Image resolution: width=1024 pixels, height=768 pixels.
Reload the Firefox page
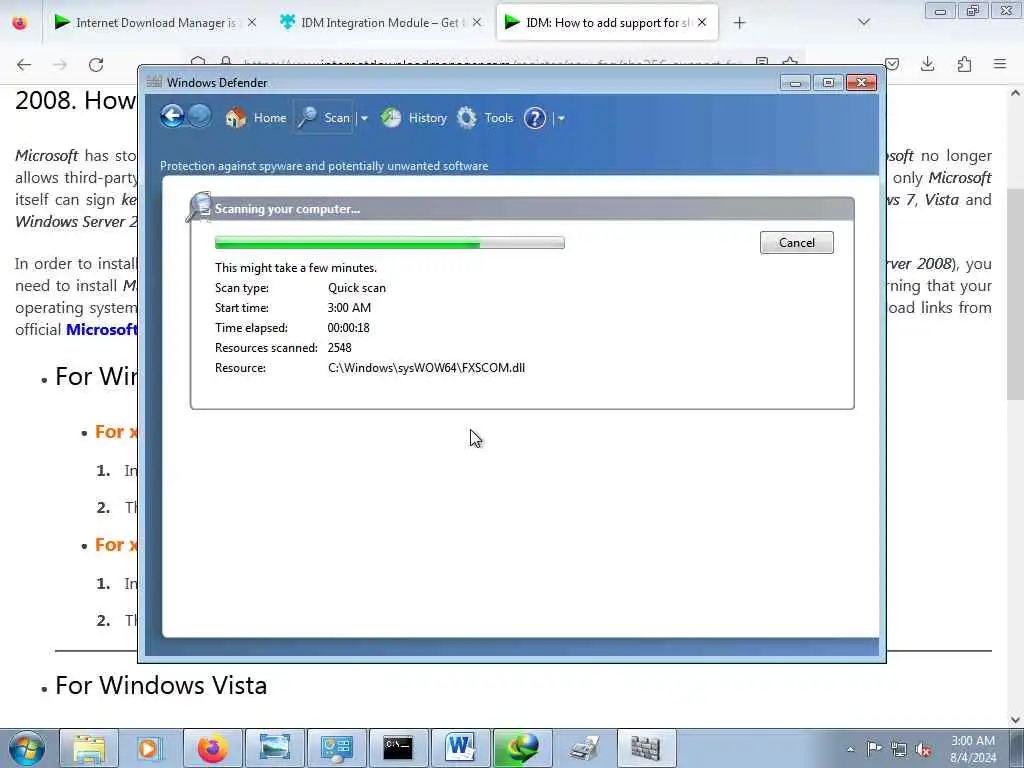[x=96, y=65]
